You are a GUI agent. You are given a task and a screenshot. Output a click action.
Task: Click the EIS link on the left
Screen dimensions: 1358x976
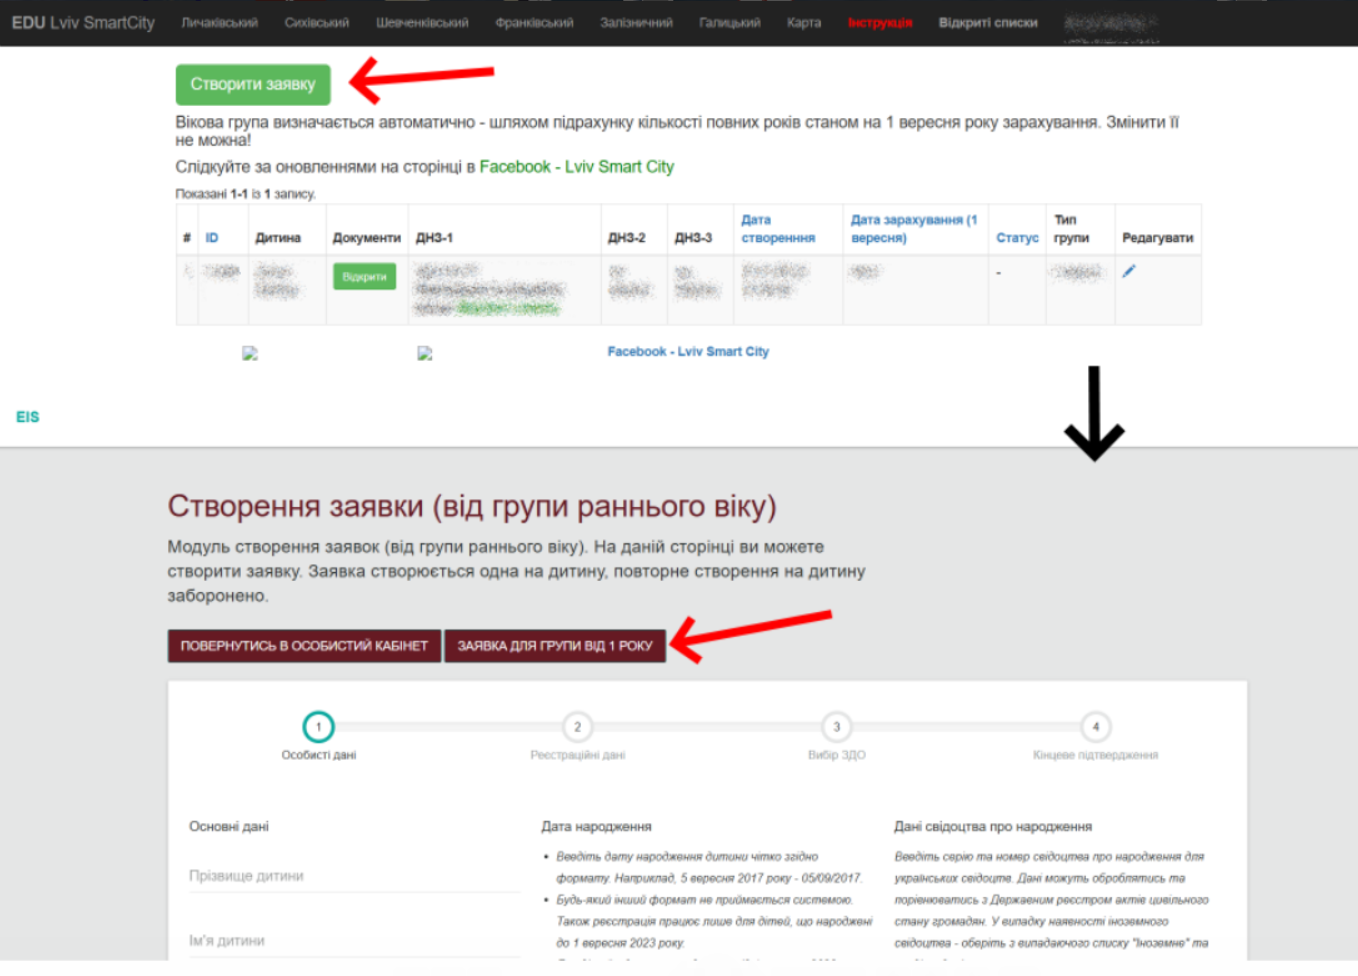(28, 417)
